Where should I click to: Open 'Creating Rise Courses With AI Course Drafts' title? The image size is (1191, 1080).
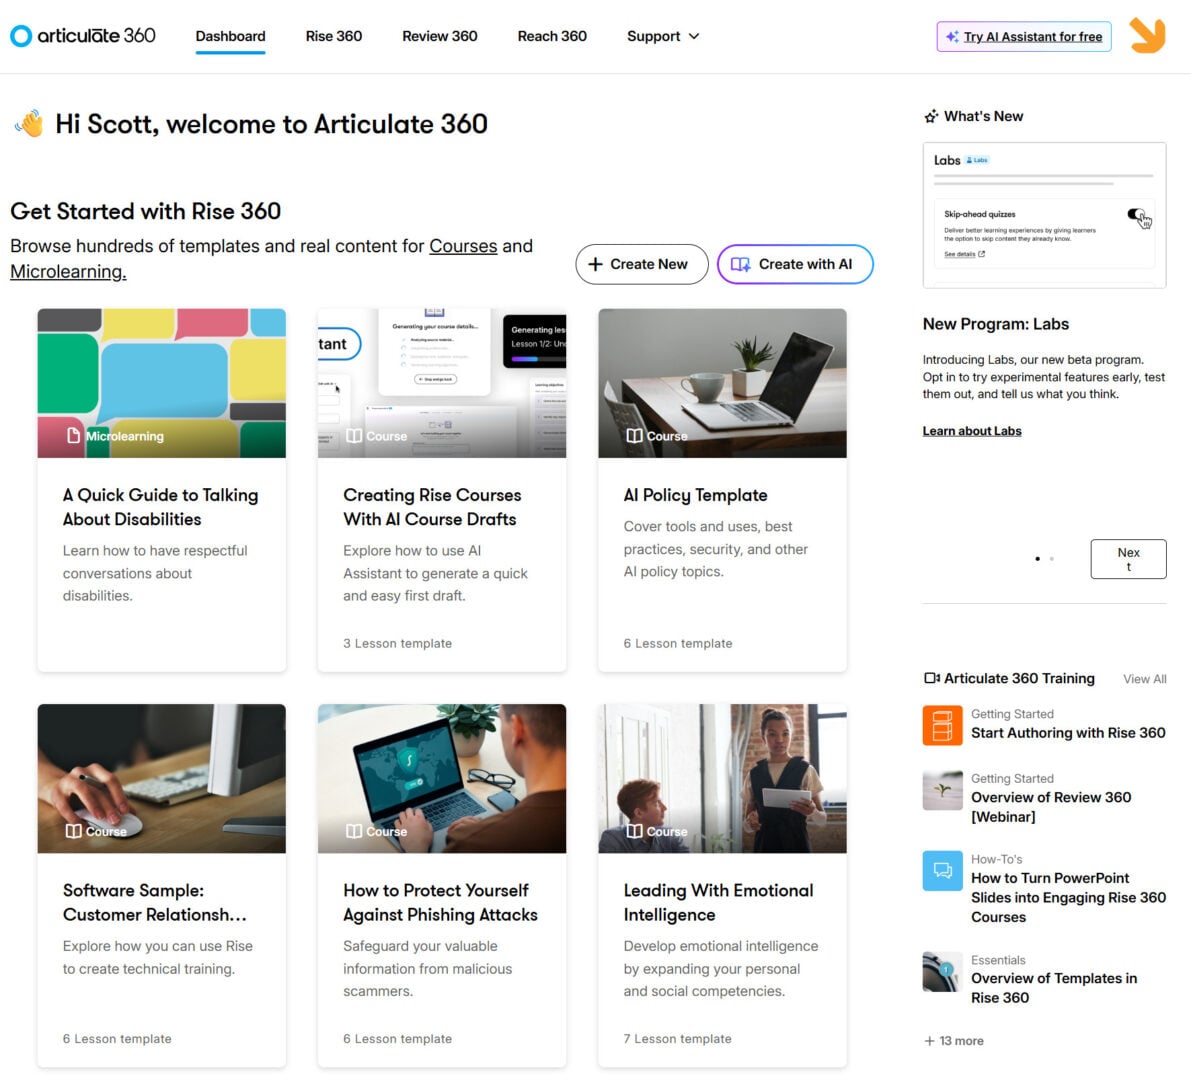(x=432, y=507)
